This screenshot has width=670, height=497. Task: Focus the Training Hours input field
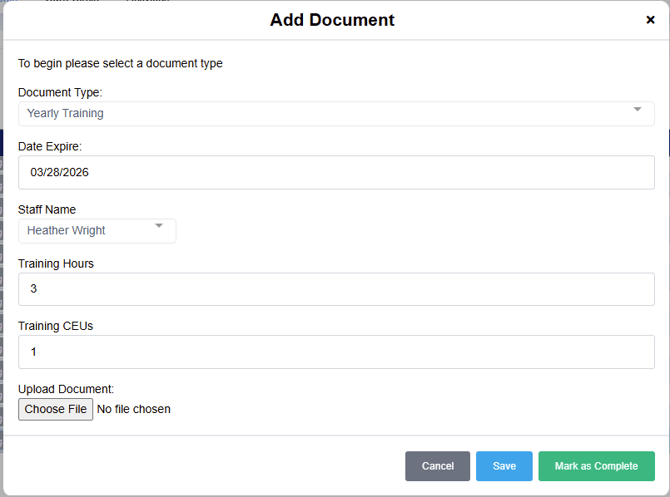click(336, 289)
